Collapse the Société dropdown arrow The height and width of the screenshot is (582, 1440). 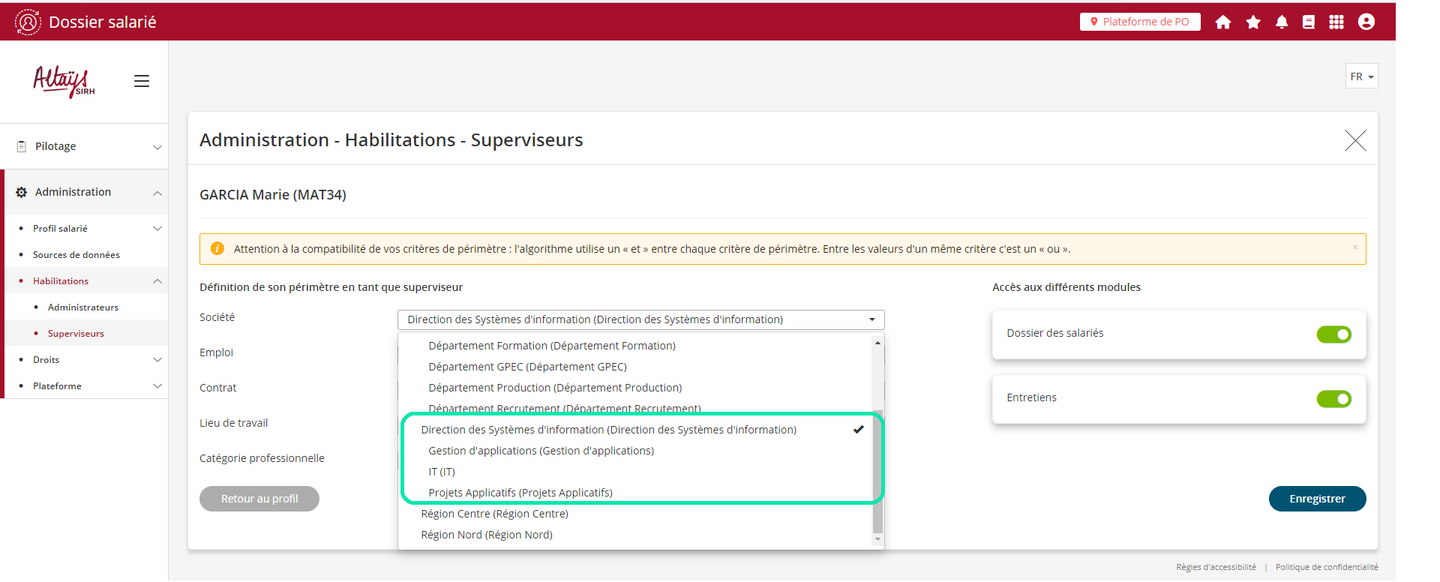pos(872,320)
